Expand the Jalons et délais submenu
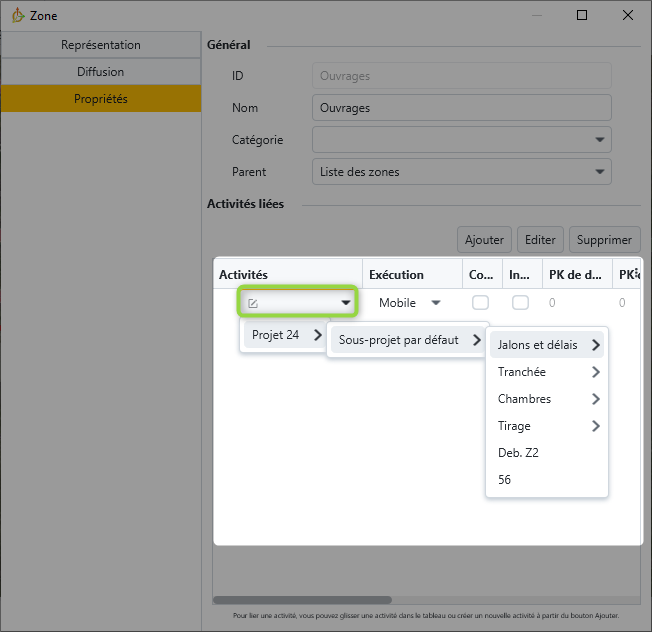The height and width of the screenshot is (632, 652). click(x=547, y=345)
